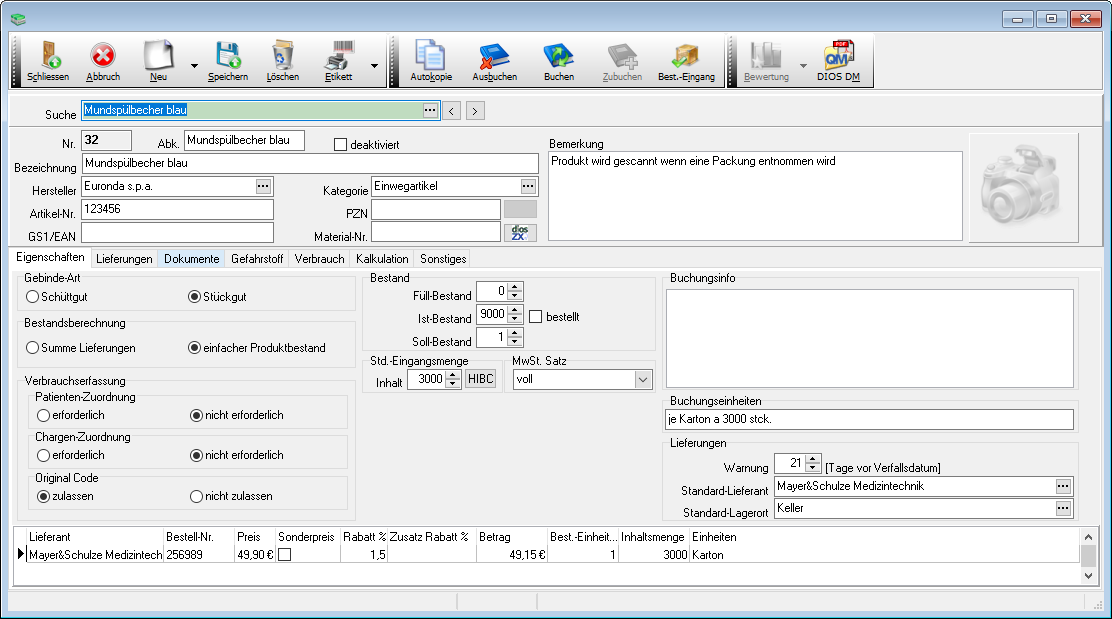Enable the deaktiviert checkbox

point(340,145)
